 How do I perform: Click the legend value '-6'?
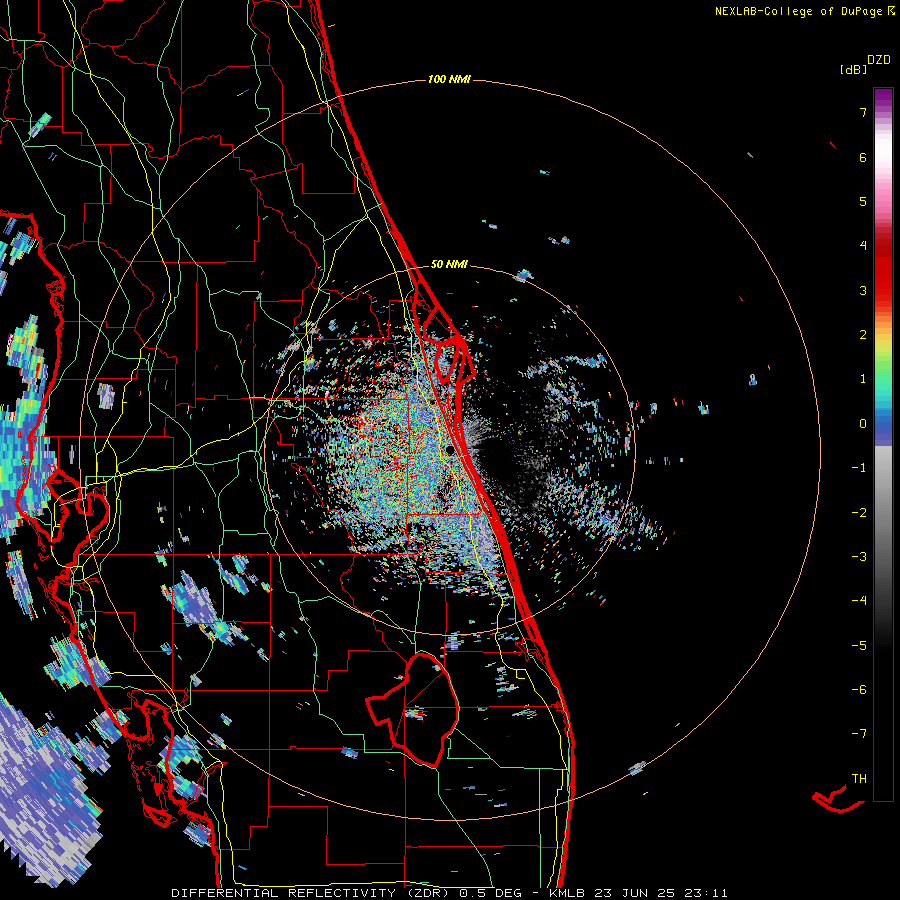(859, 689)
